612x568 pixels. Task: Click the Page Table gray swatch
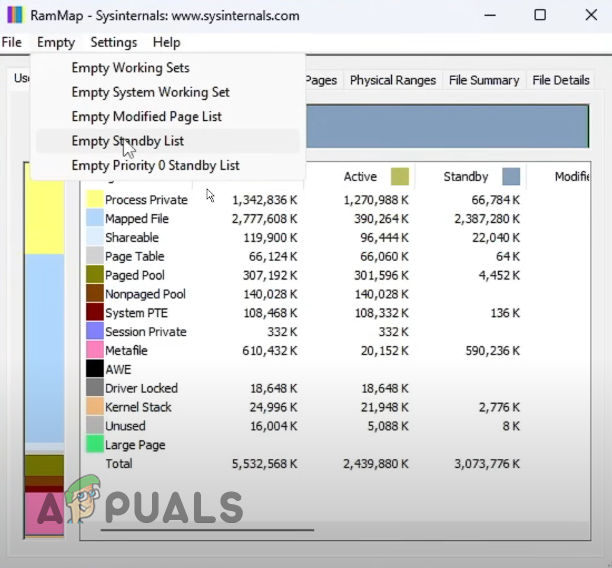tap(95, 256)
